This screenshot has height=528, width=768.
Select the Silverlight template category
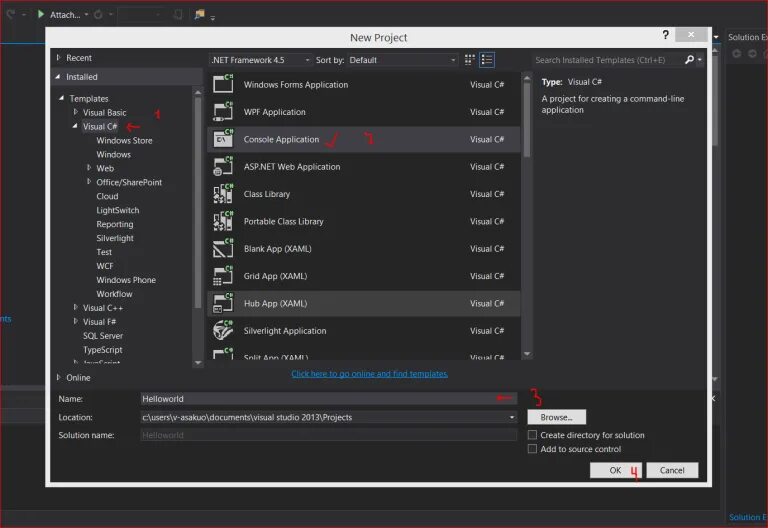tap(115, 238)
